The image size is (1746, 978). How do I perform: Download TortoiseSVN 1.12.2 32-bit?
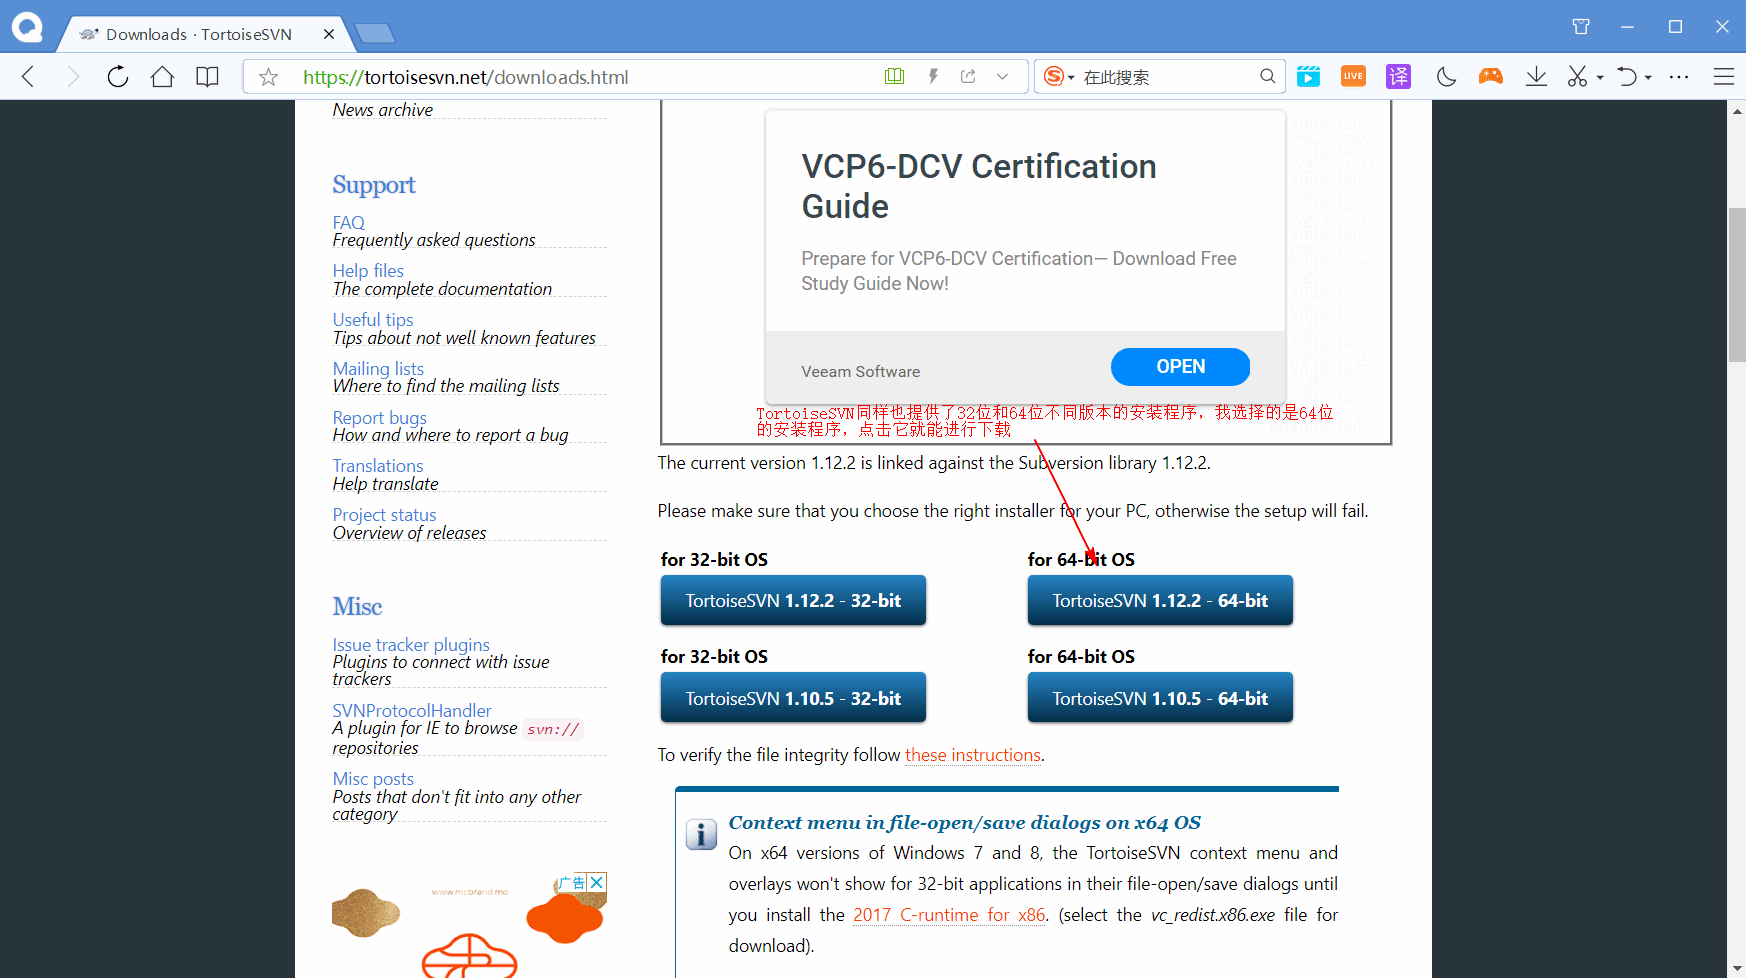click(793, 600)
